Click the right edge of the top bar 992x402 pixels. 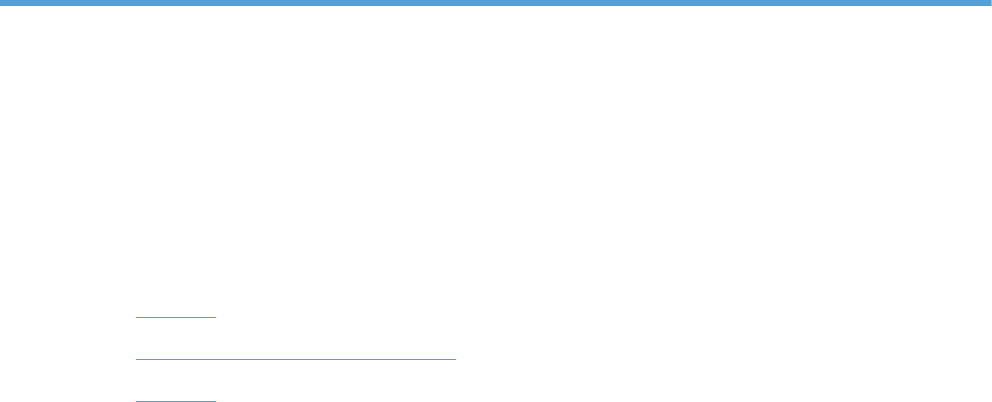pyautogui.click(x=988, y=3)
